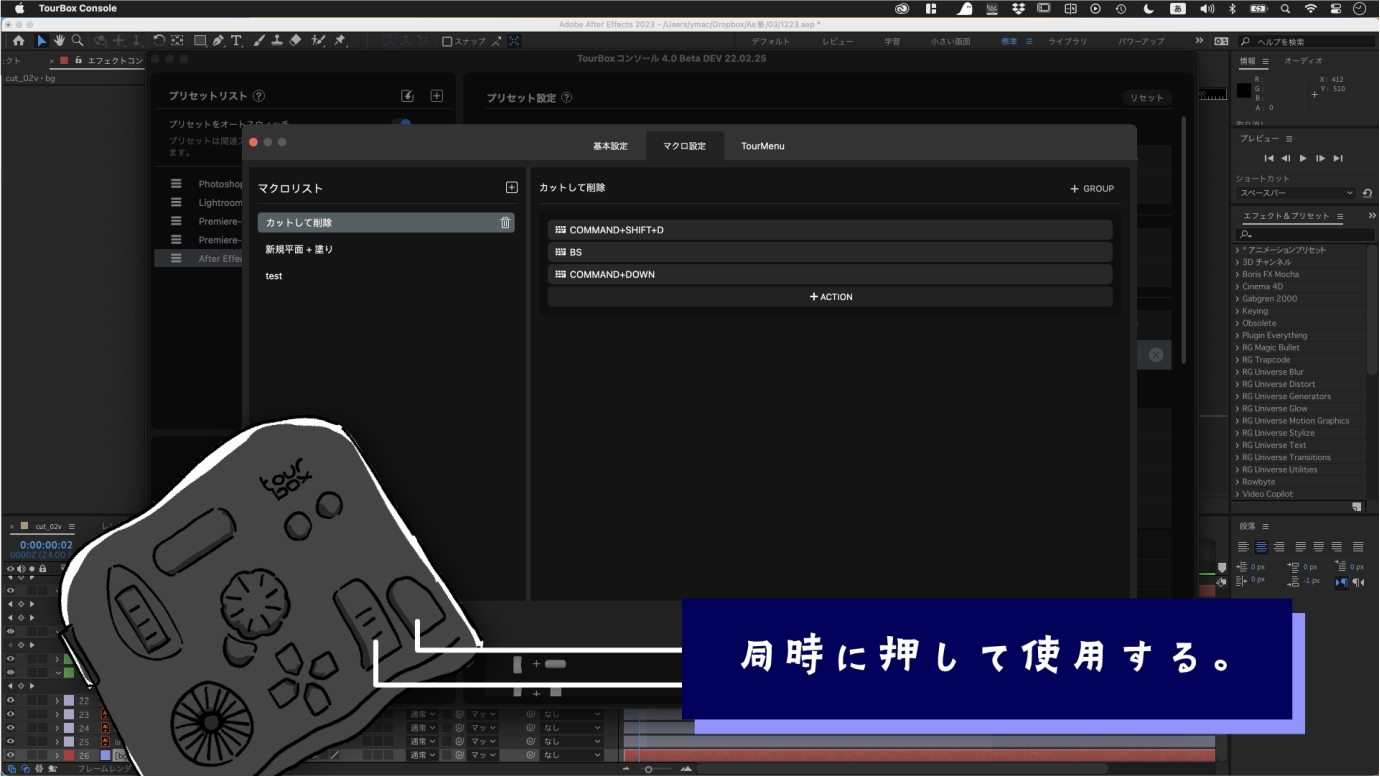Viewport: 1380px width, 777px height.
Task: Select the Zoom magnifier tool
Action: (76, 41)
